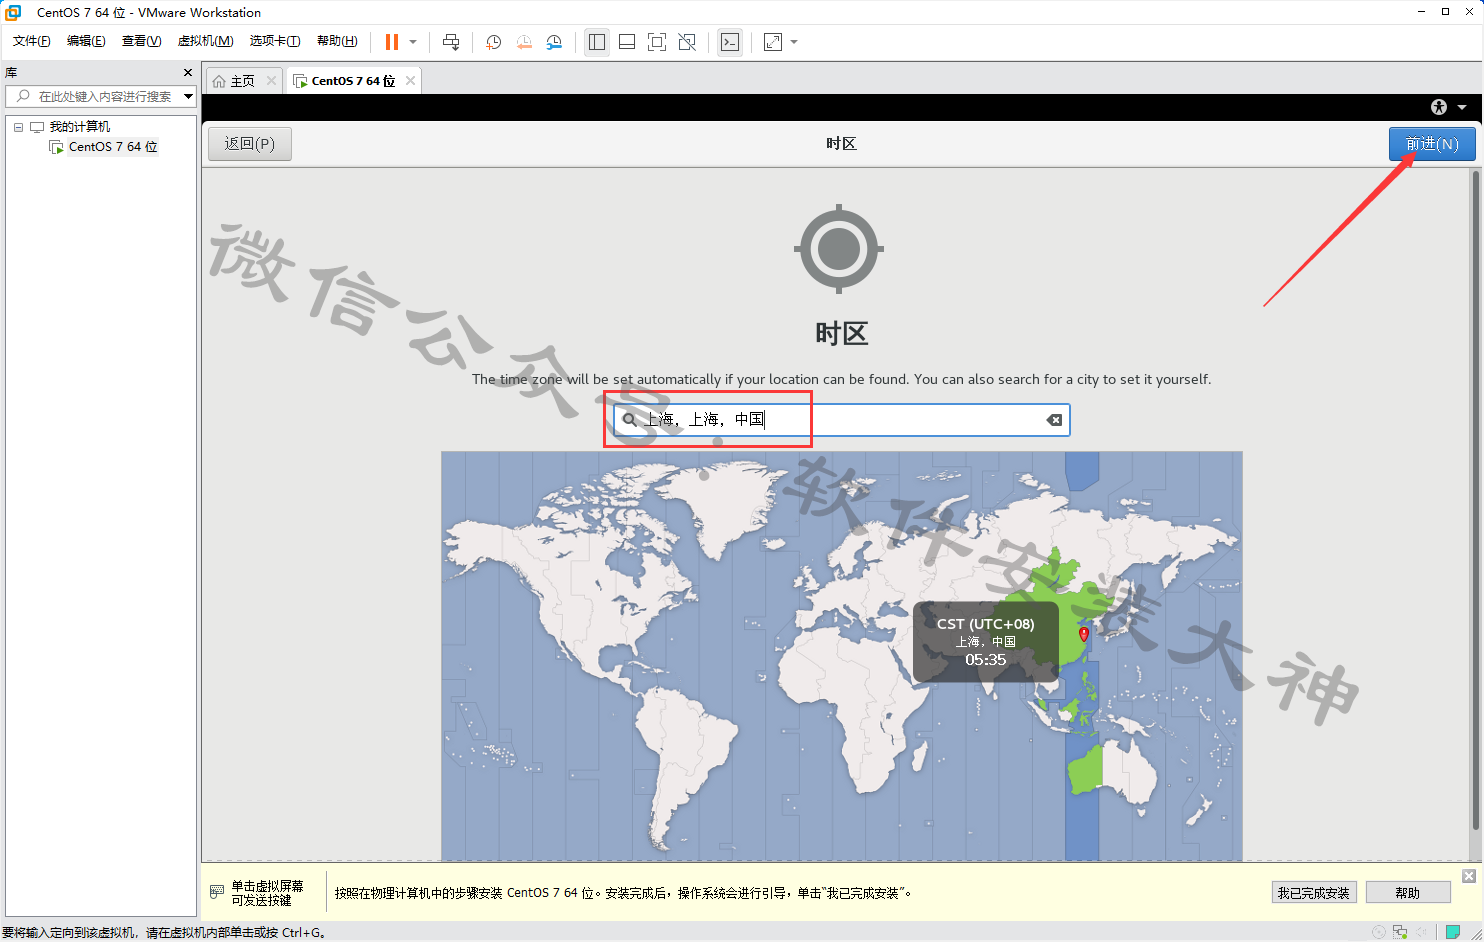1484x942 pixels.
Task: Click the sound card status icon
Action: (x=1421, y=932)
